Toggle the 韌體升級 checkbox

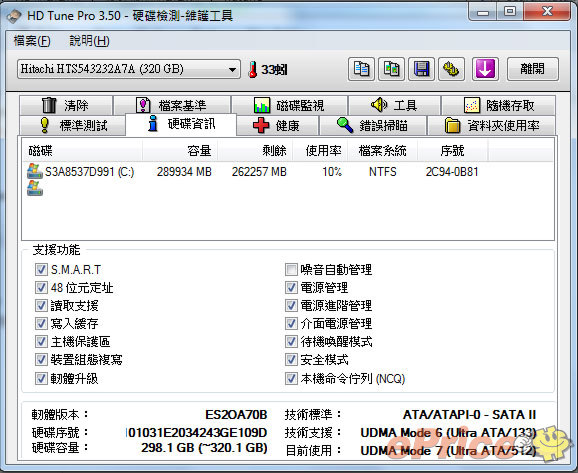[41, 379]
